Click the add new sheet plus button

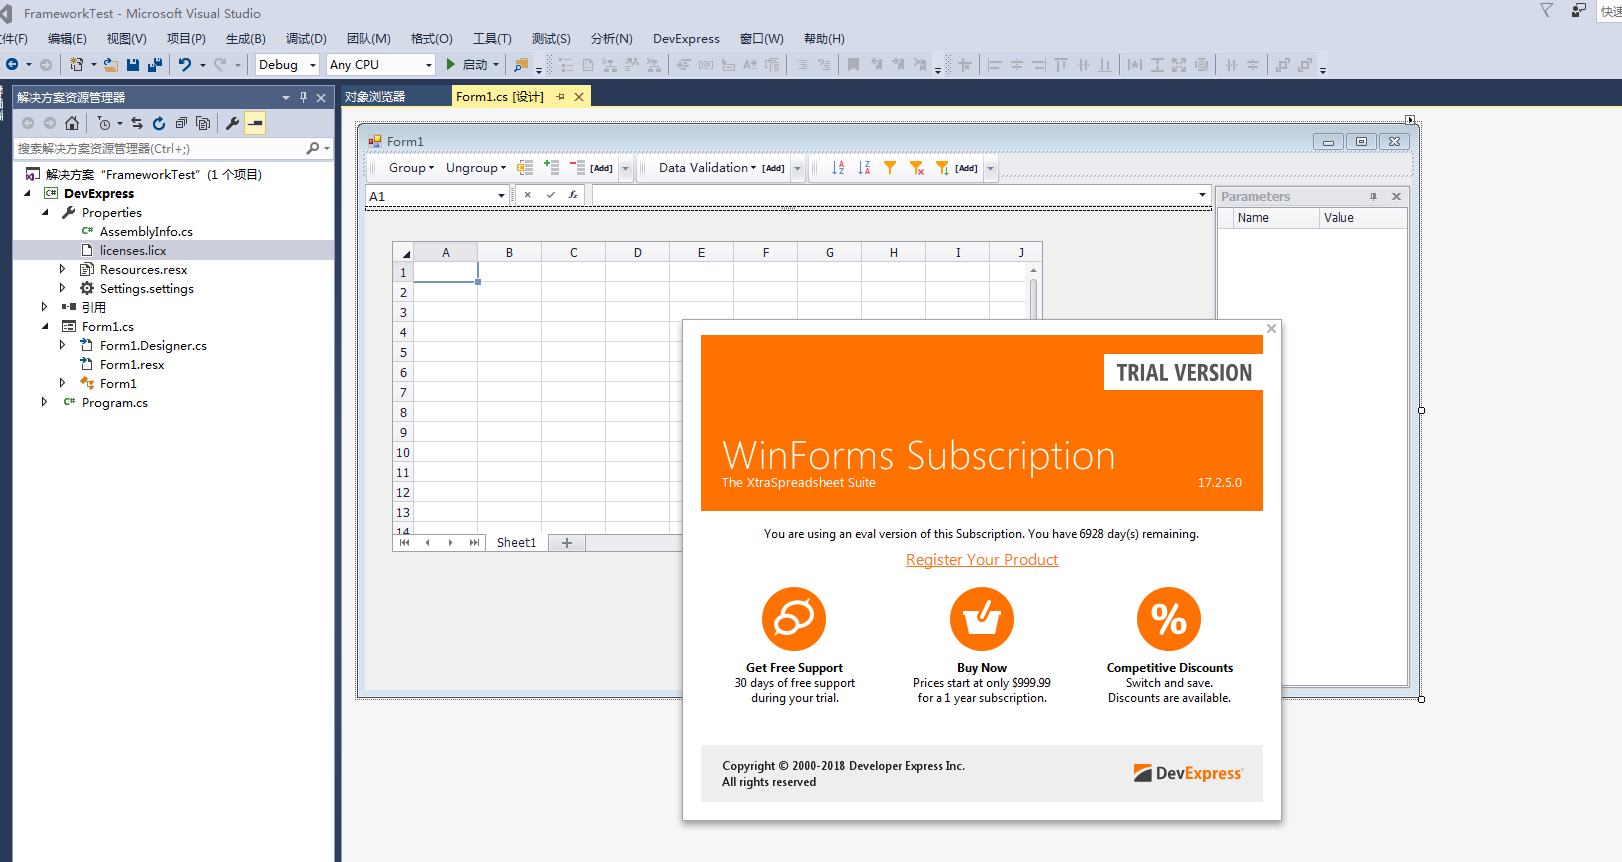567,543
